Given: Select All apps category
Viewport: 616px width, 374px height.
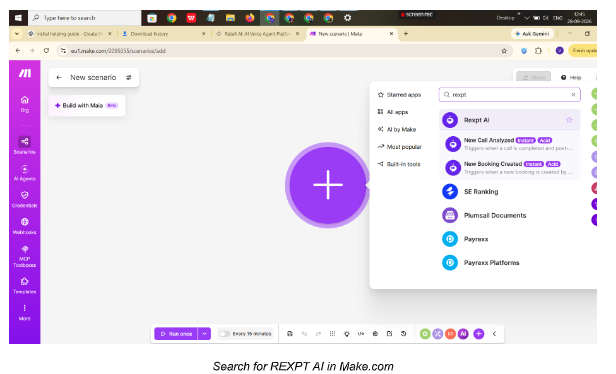Looking at the screenshot, I should (393, 112).
